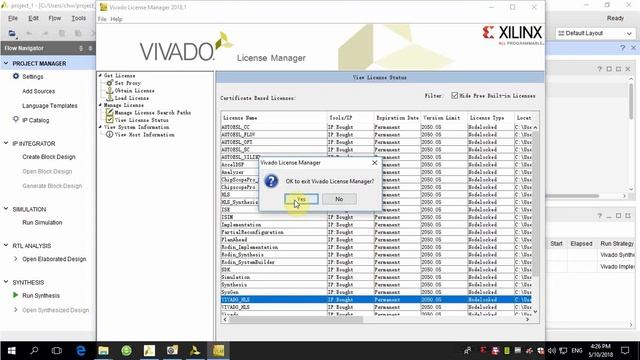Collapse View System Information node

point(100,127)
